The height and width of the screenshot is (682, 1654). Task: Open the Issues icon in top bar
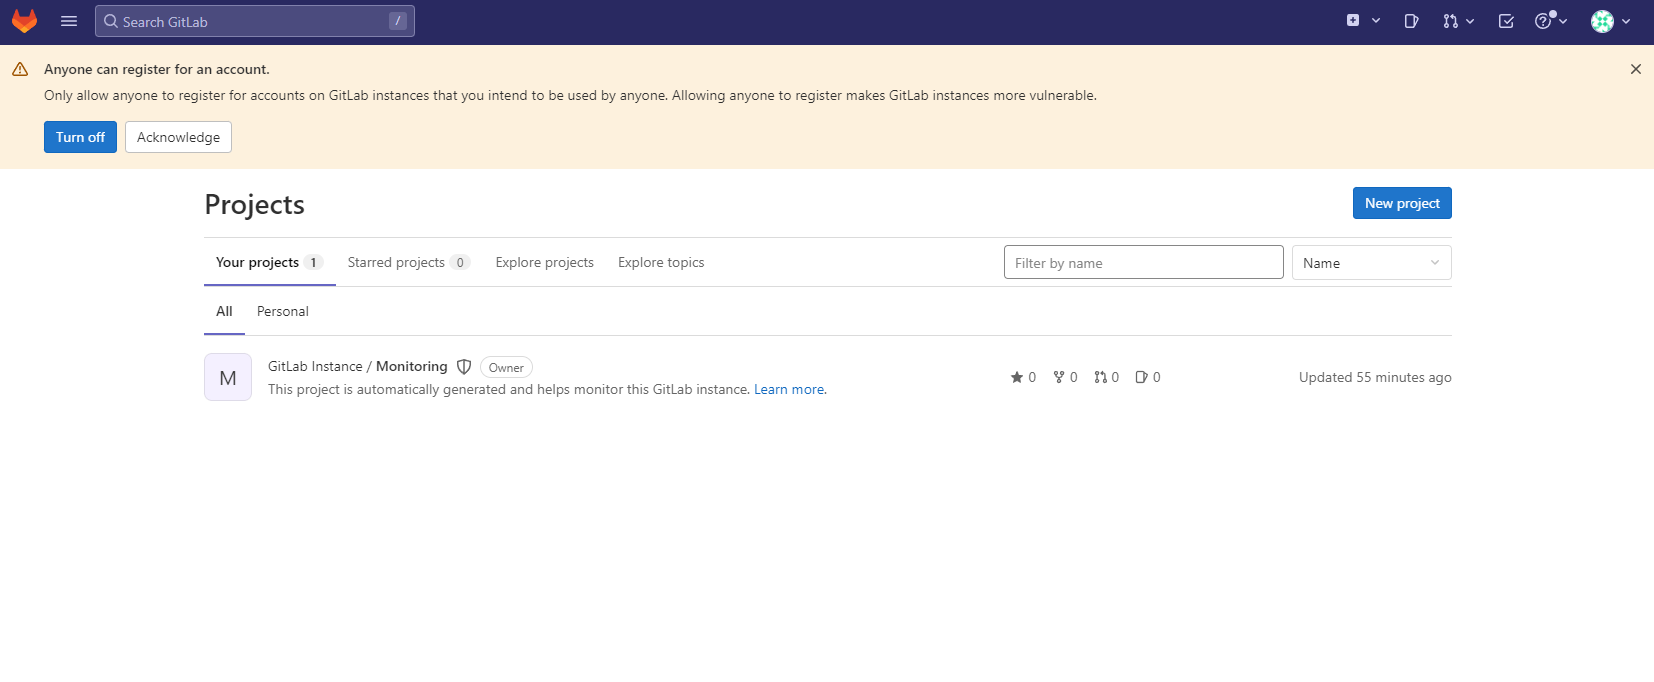pyautogui.click(x=1411, y=21)
